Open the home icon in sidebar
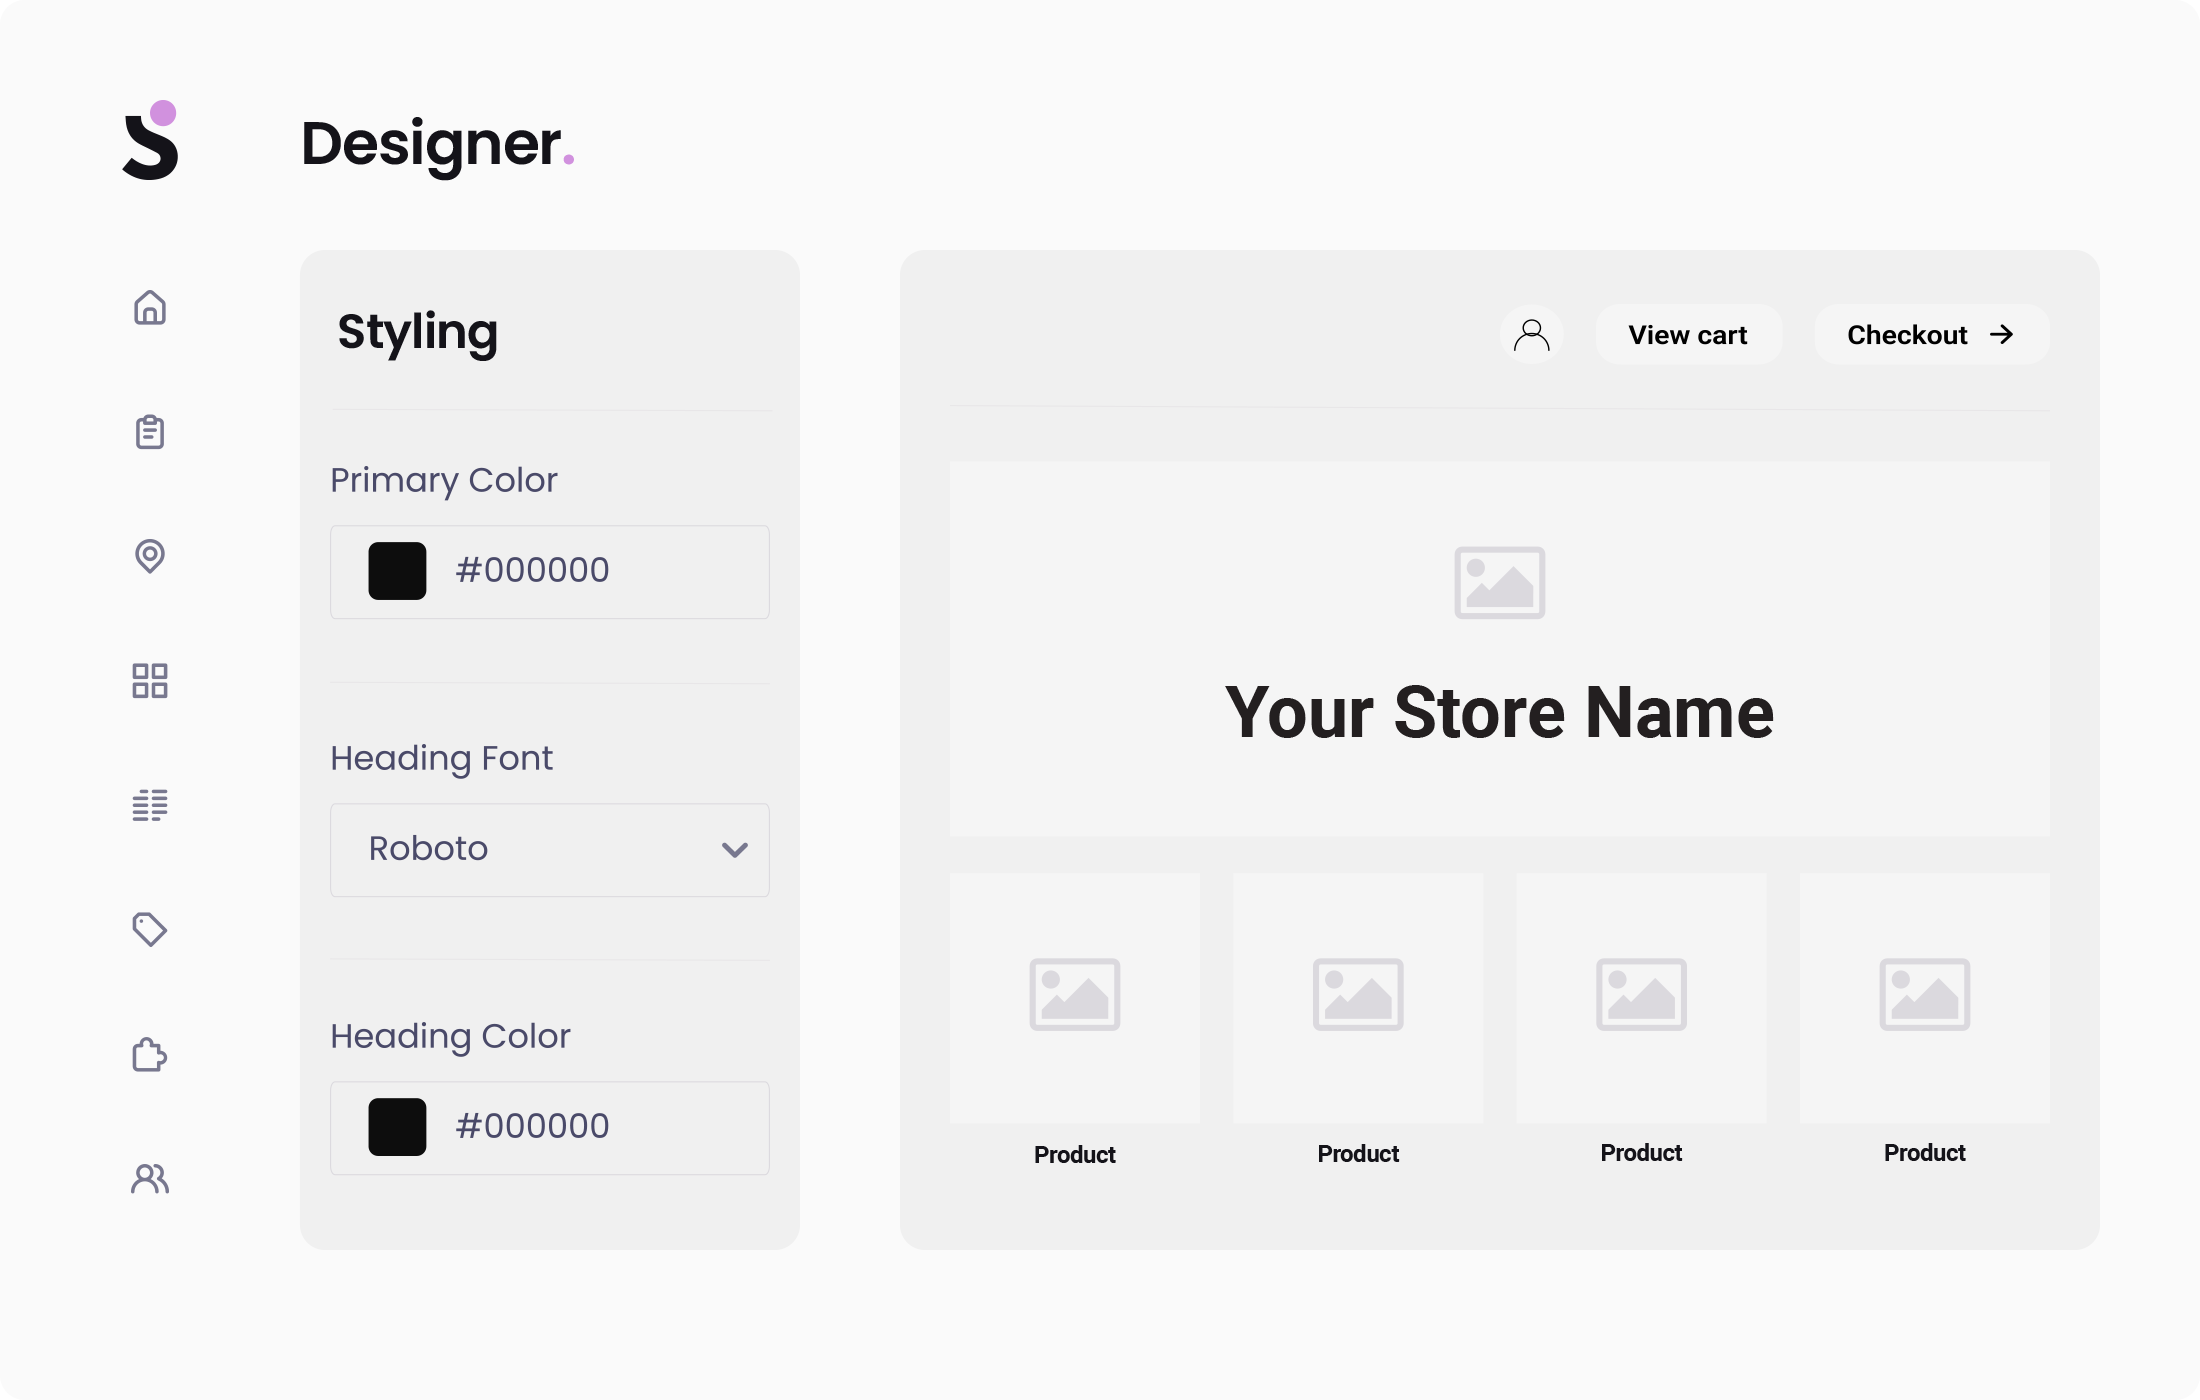Viewport: 2200px width, 1400px height. [x=150, y=307]
